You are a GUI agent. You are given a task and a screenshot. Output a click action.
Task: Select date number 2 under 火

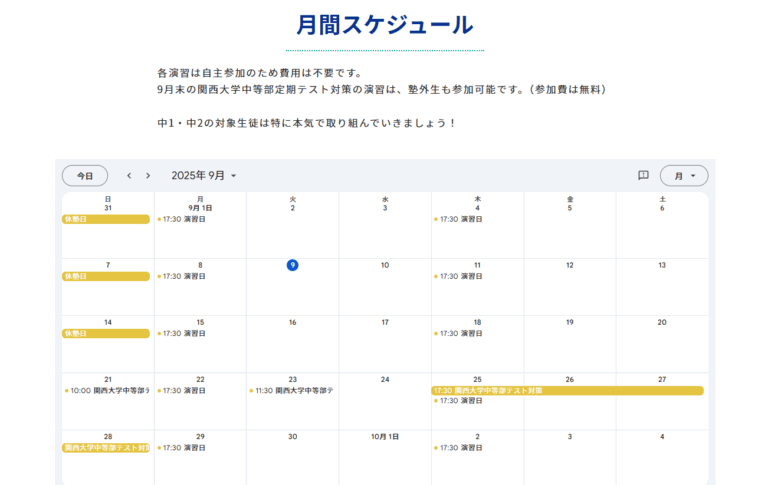[292, 208]
